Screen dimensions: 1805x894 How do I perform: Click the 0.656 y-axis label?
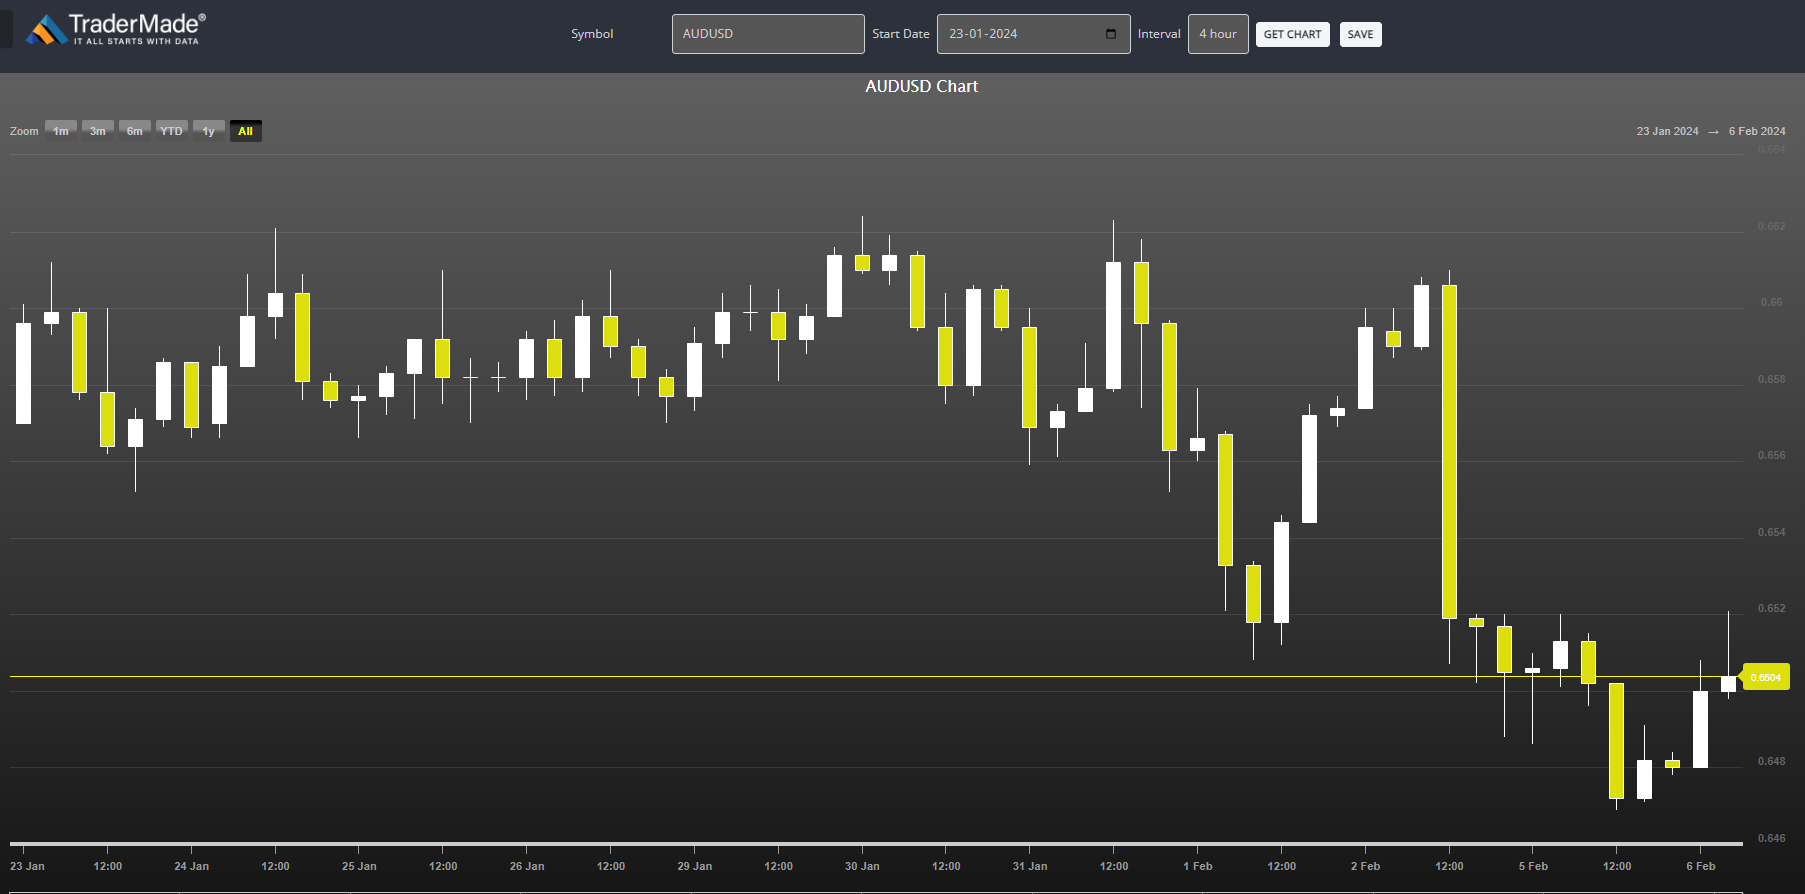click(x=1771, y=455)
